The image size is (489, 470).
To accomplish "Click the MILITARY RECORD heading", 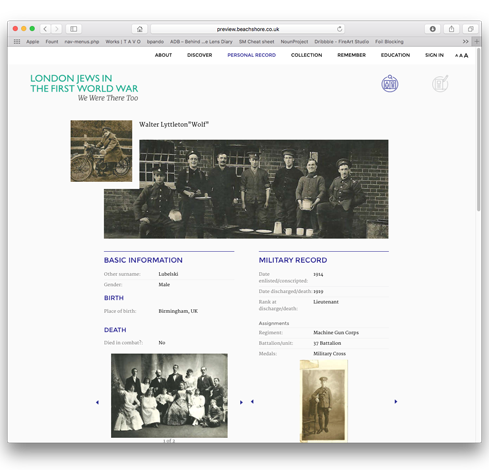I will tap(293, 260).
